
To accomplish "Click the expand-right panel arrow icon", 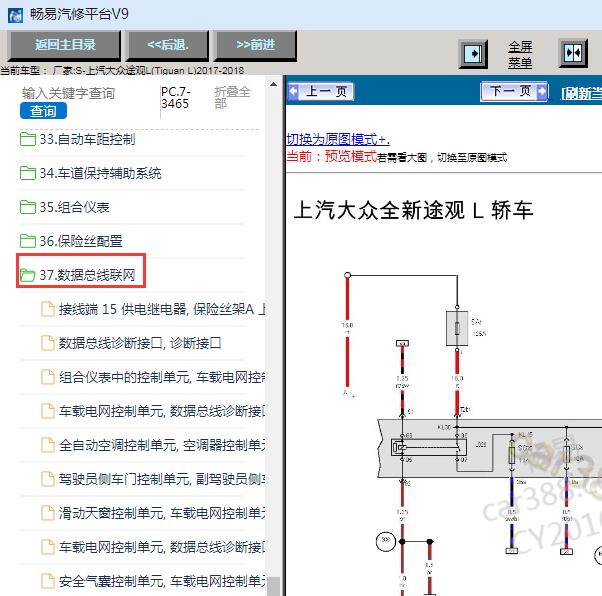I will coord(473,54).
